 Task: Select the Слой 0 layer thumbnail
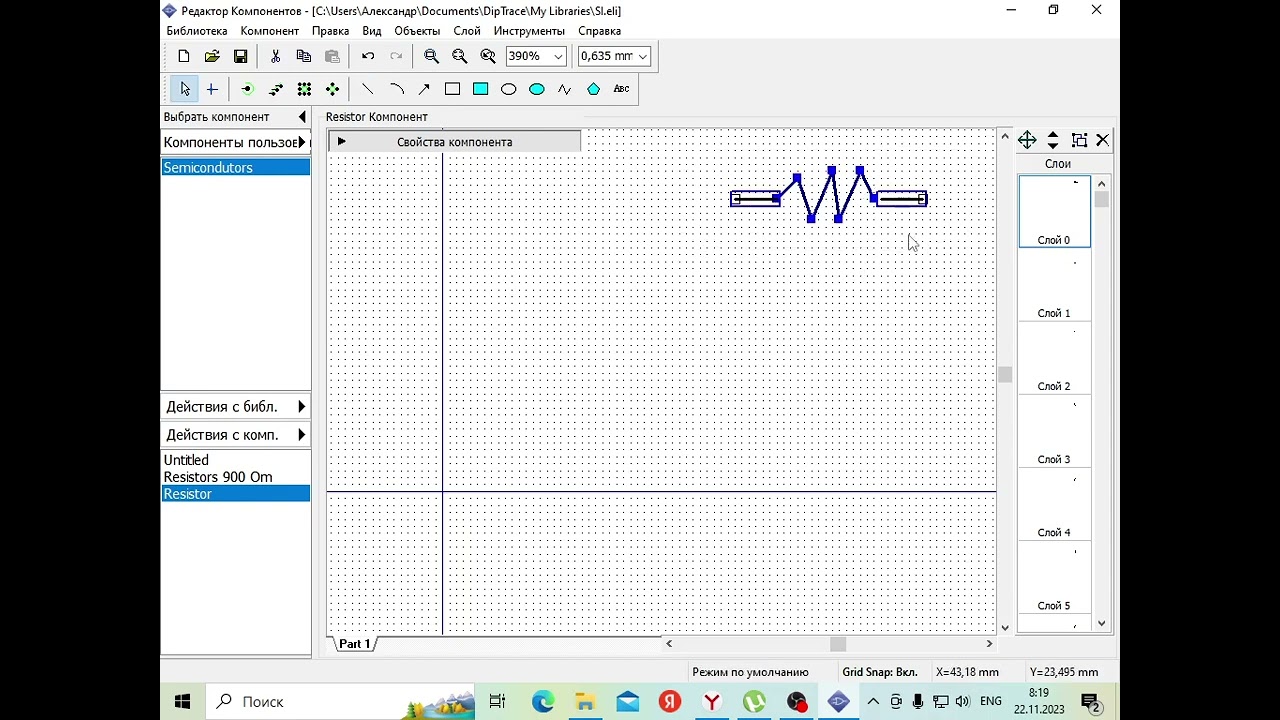[x=1054, y=211]
